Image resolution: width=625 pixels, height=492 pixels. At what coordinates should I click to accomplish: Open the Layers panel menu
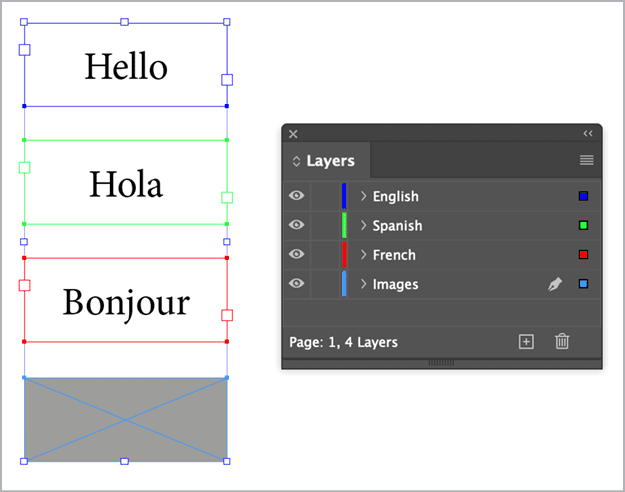586,160
